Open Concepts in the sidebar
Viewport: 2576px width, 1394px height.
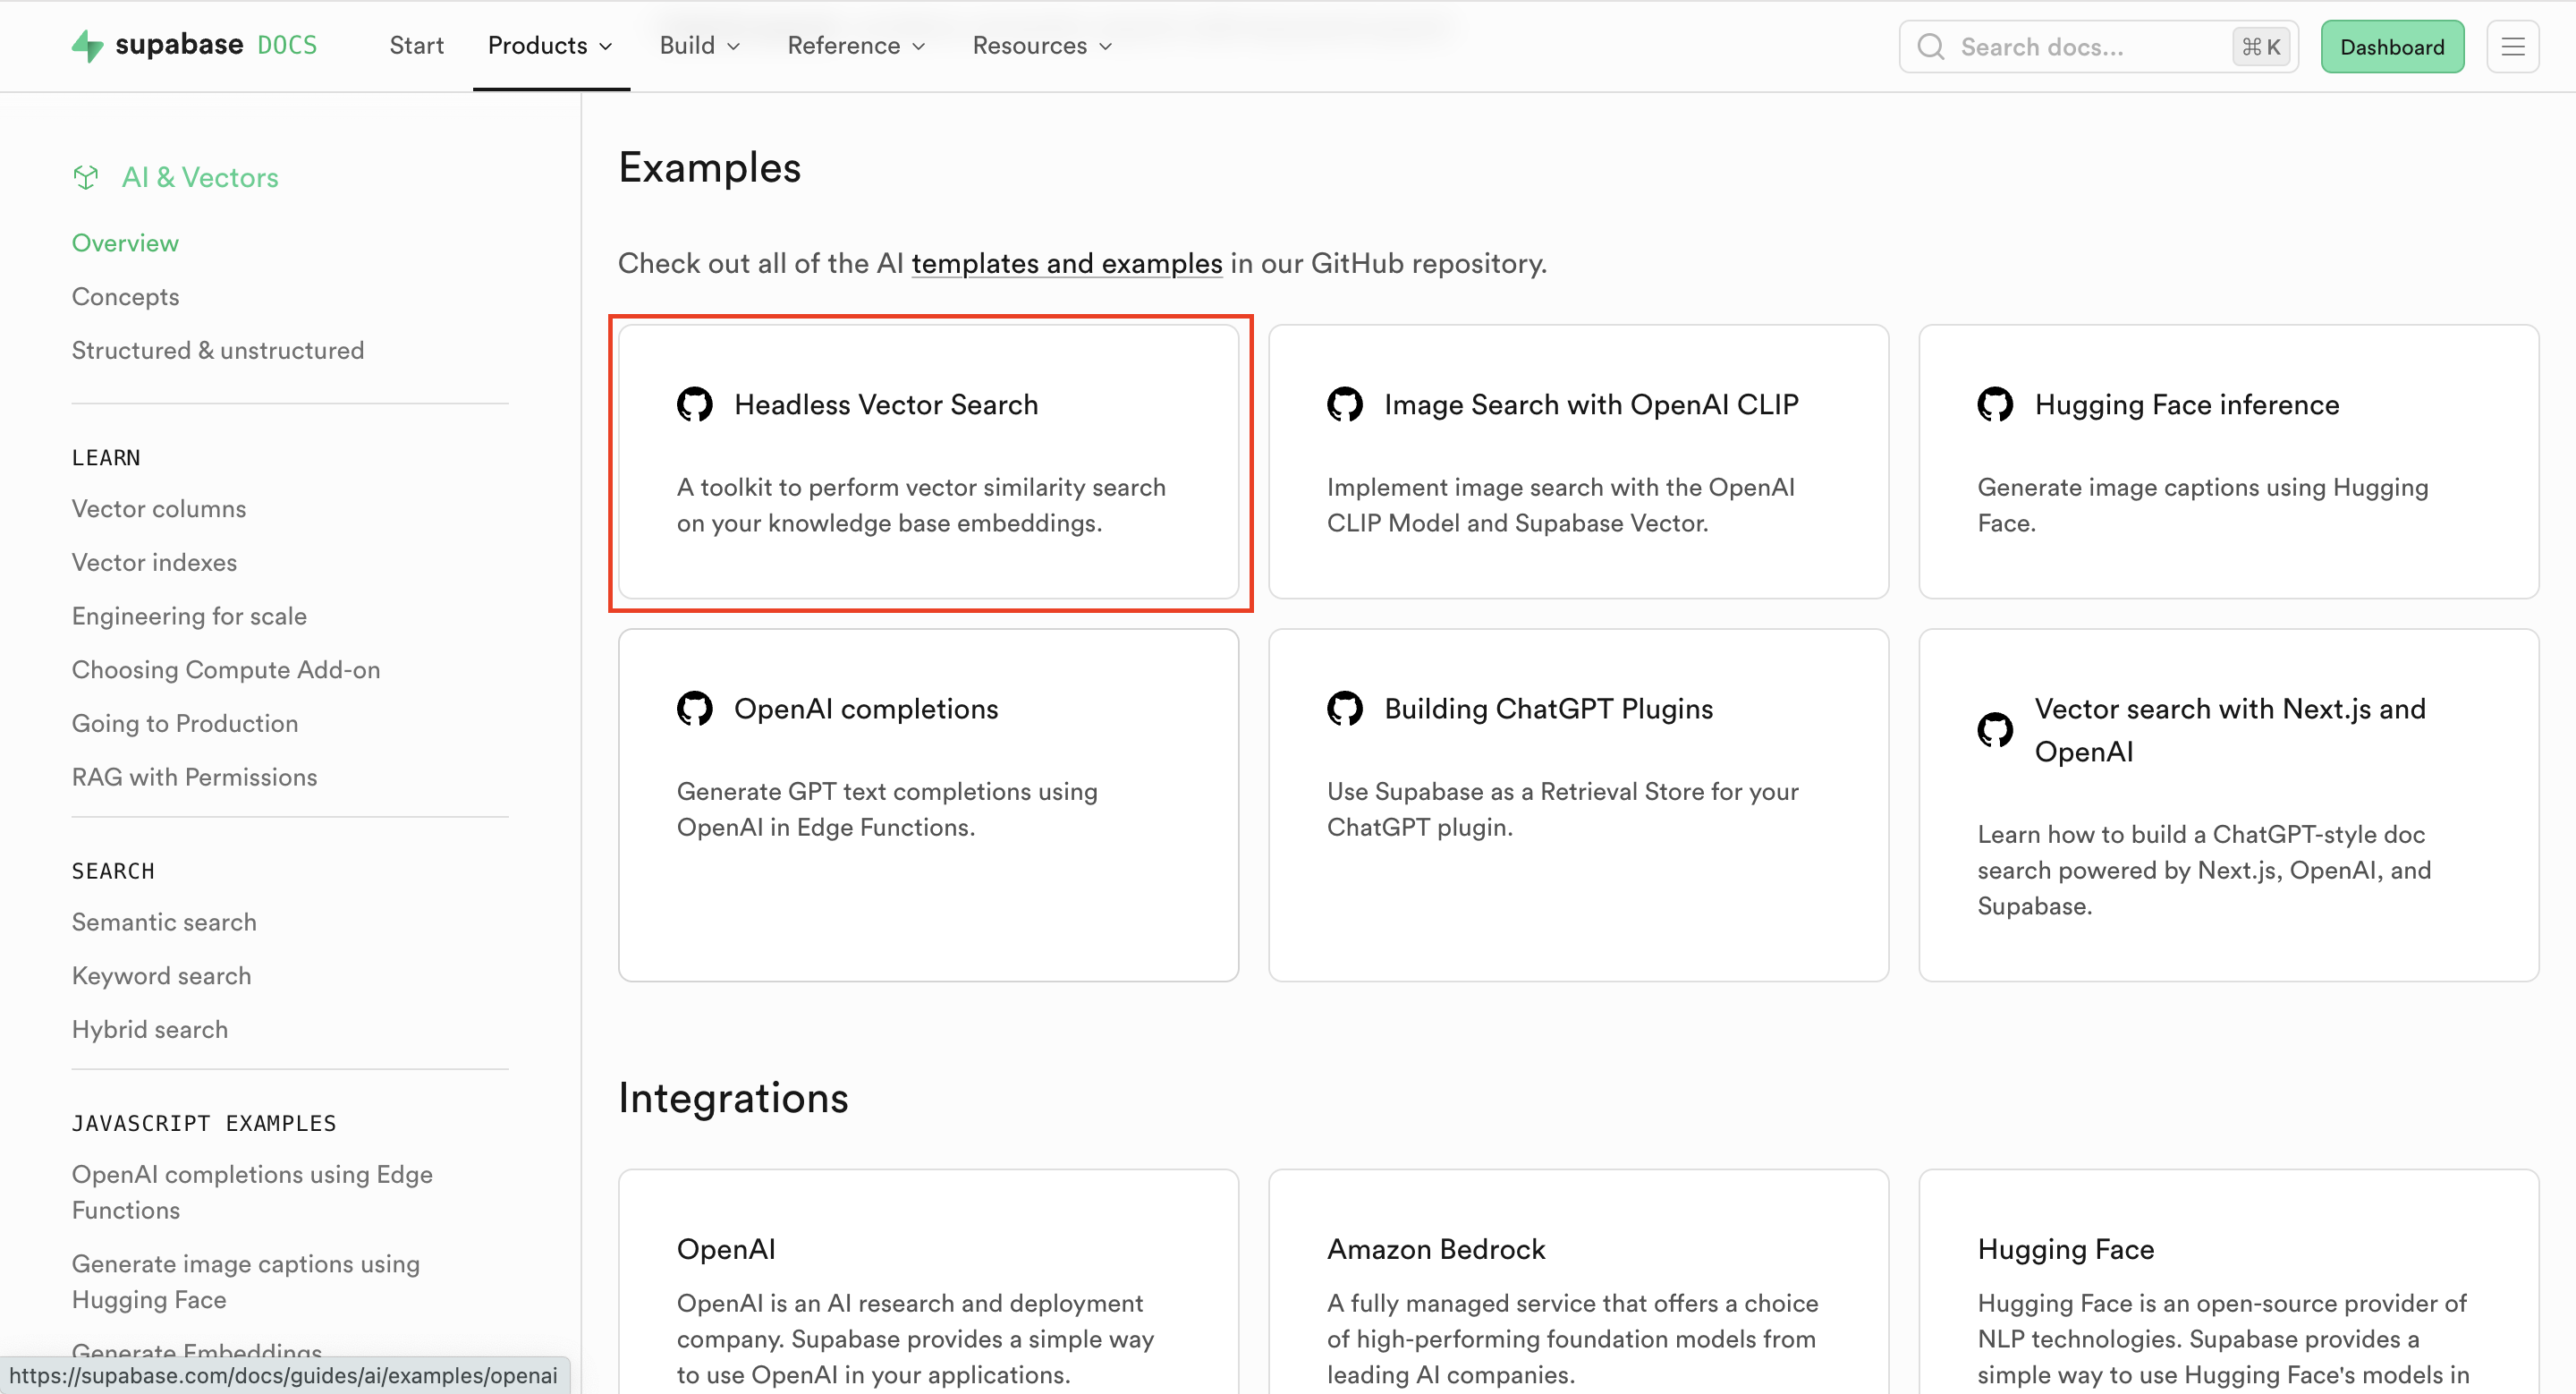125,297
